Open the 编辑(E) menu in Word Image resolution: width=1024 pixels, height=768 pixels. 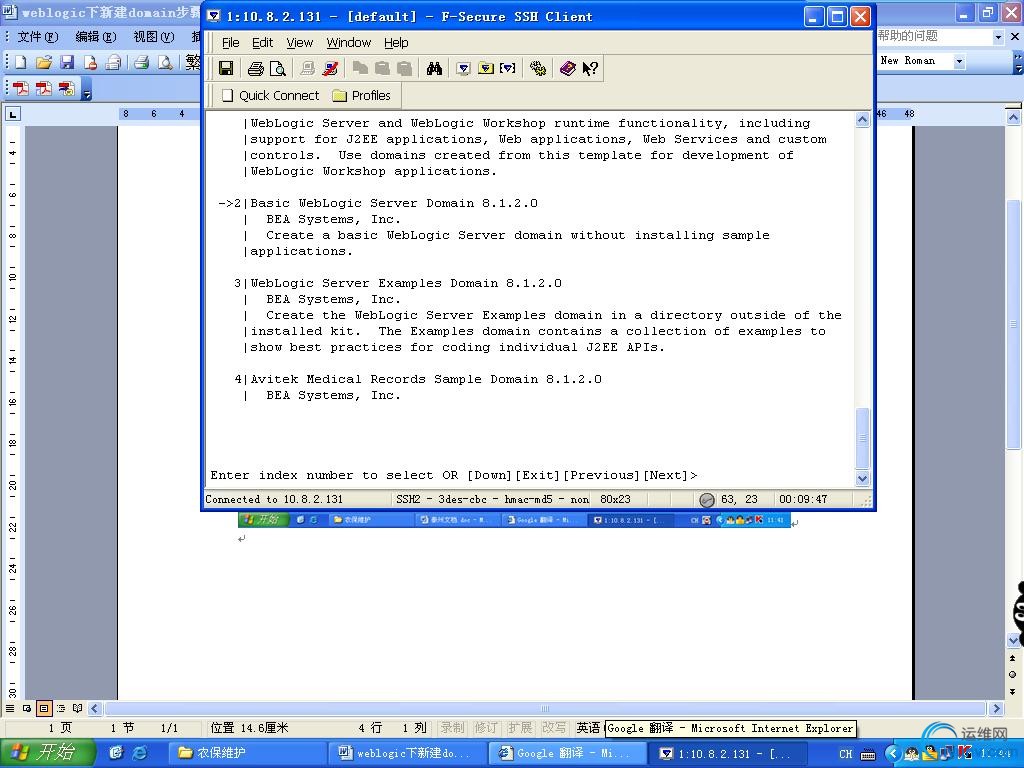pos(96,37)
